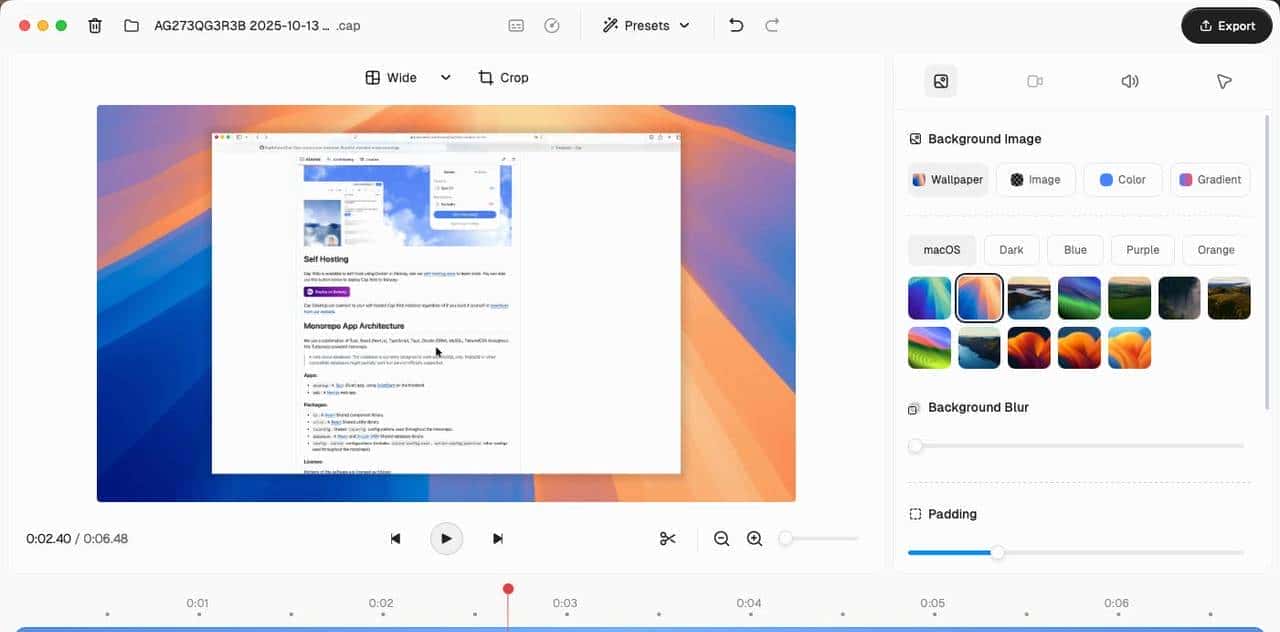Click the red playhead marker
Image resolution: width=1280 pixels, height=632 pixels.
(508, 589)
